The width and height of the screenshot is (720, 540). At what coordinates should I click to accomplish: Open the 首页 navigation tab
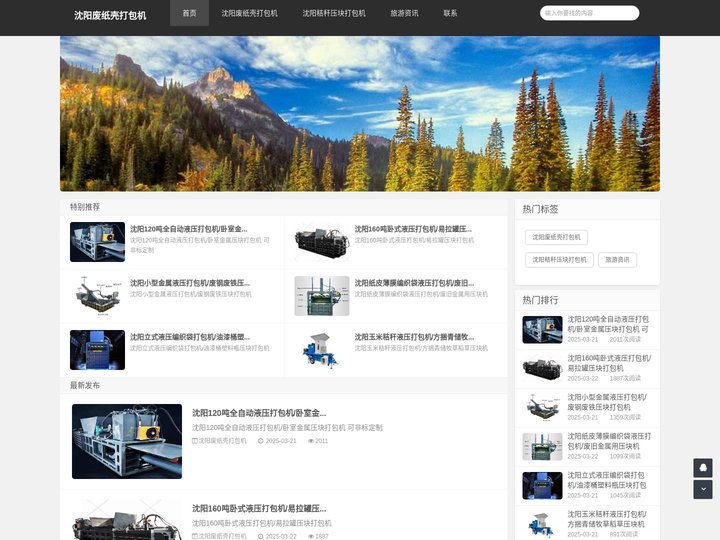pos(189,13)
